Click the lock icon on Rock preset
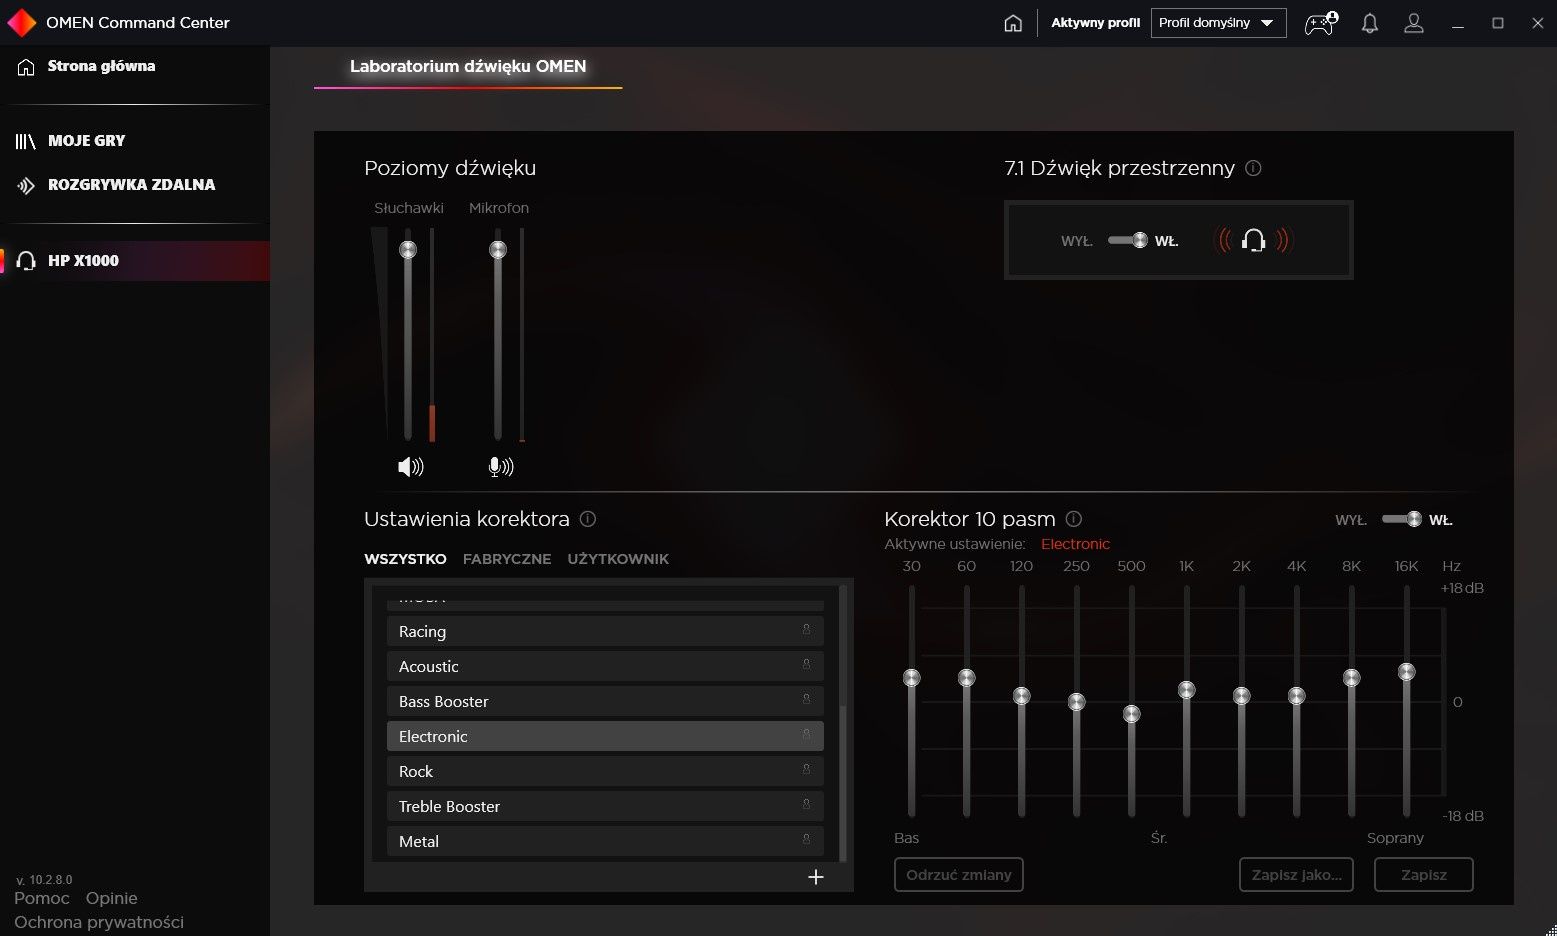This screenshot has width=1557, height=936. (x=806, y=770)
